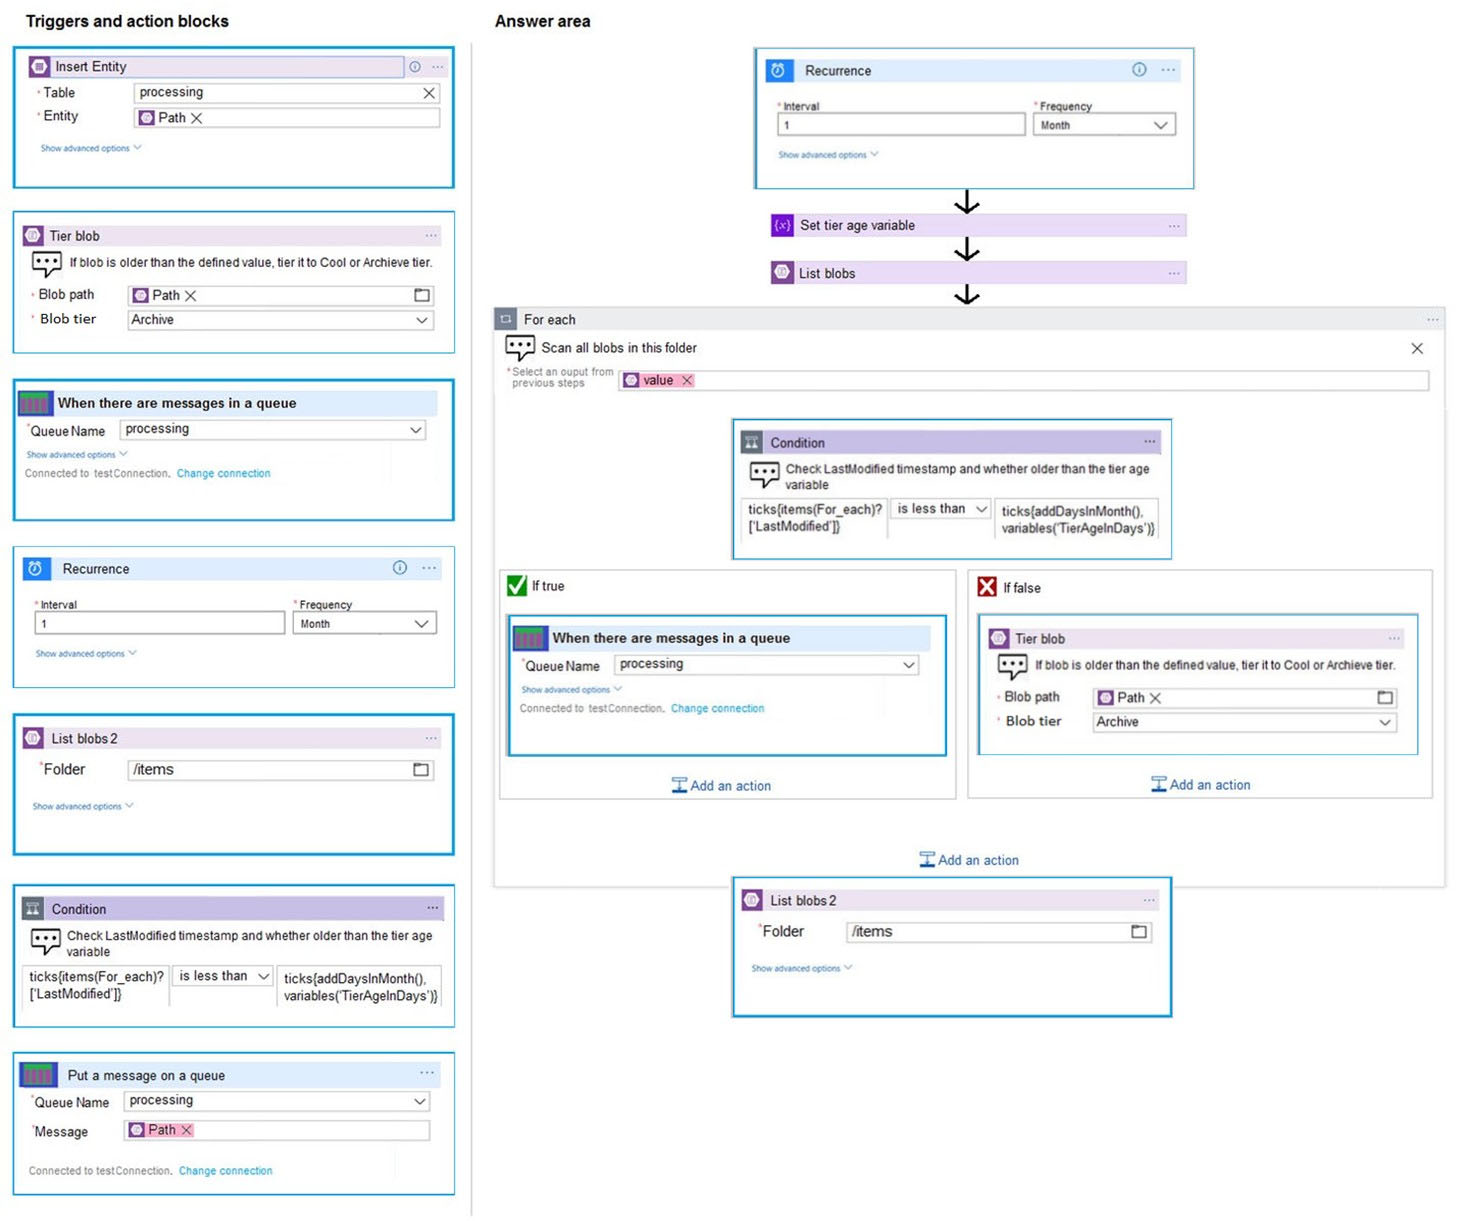
Task: Select the green If true checkmark
Action: 517,586
